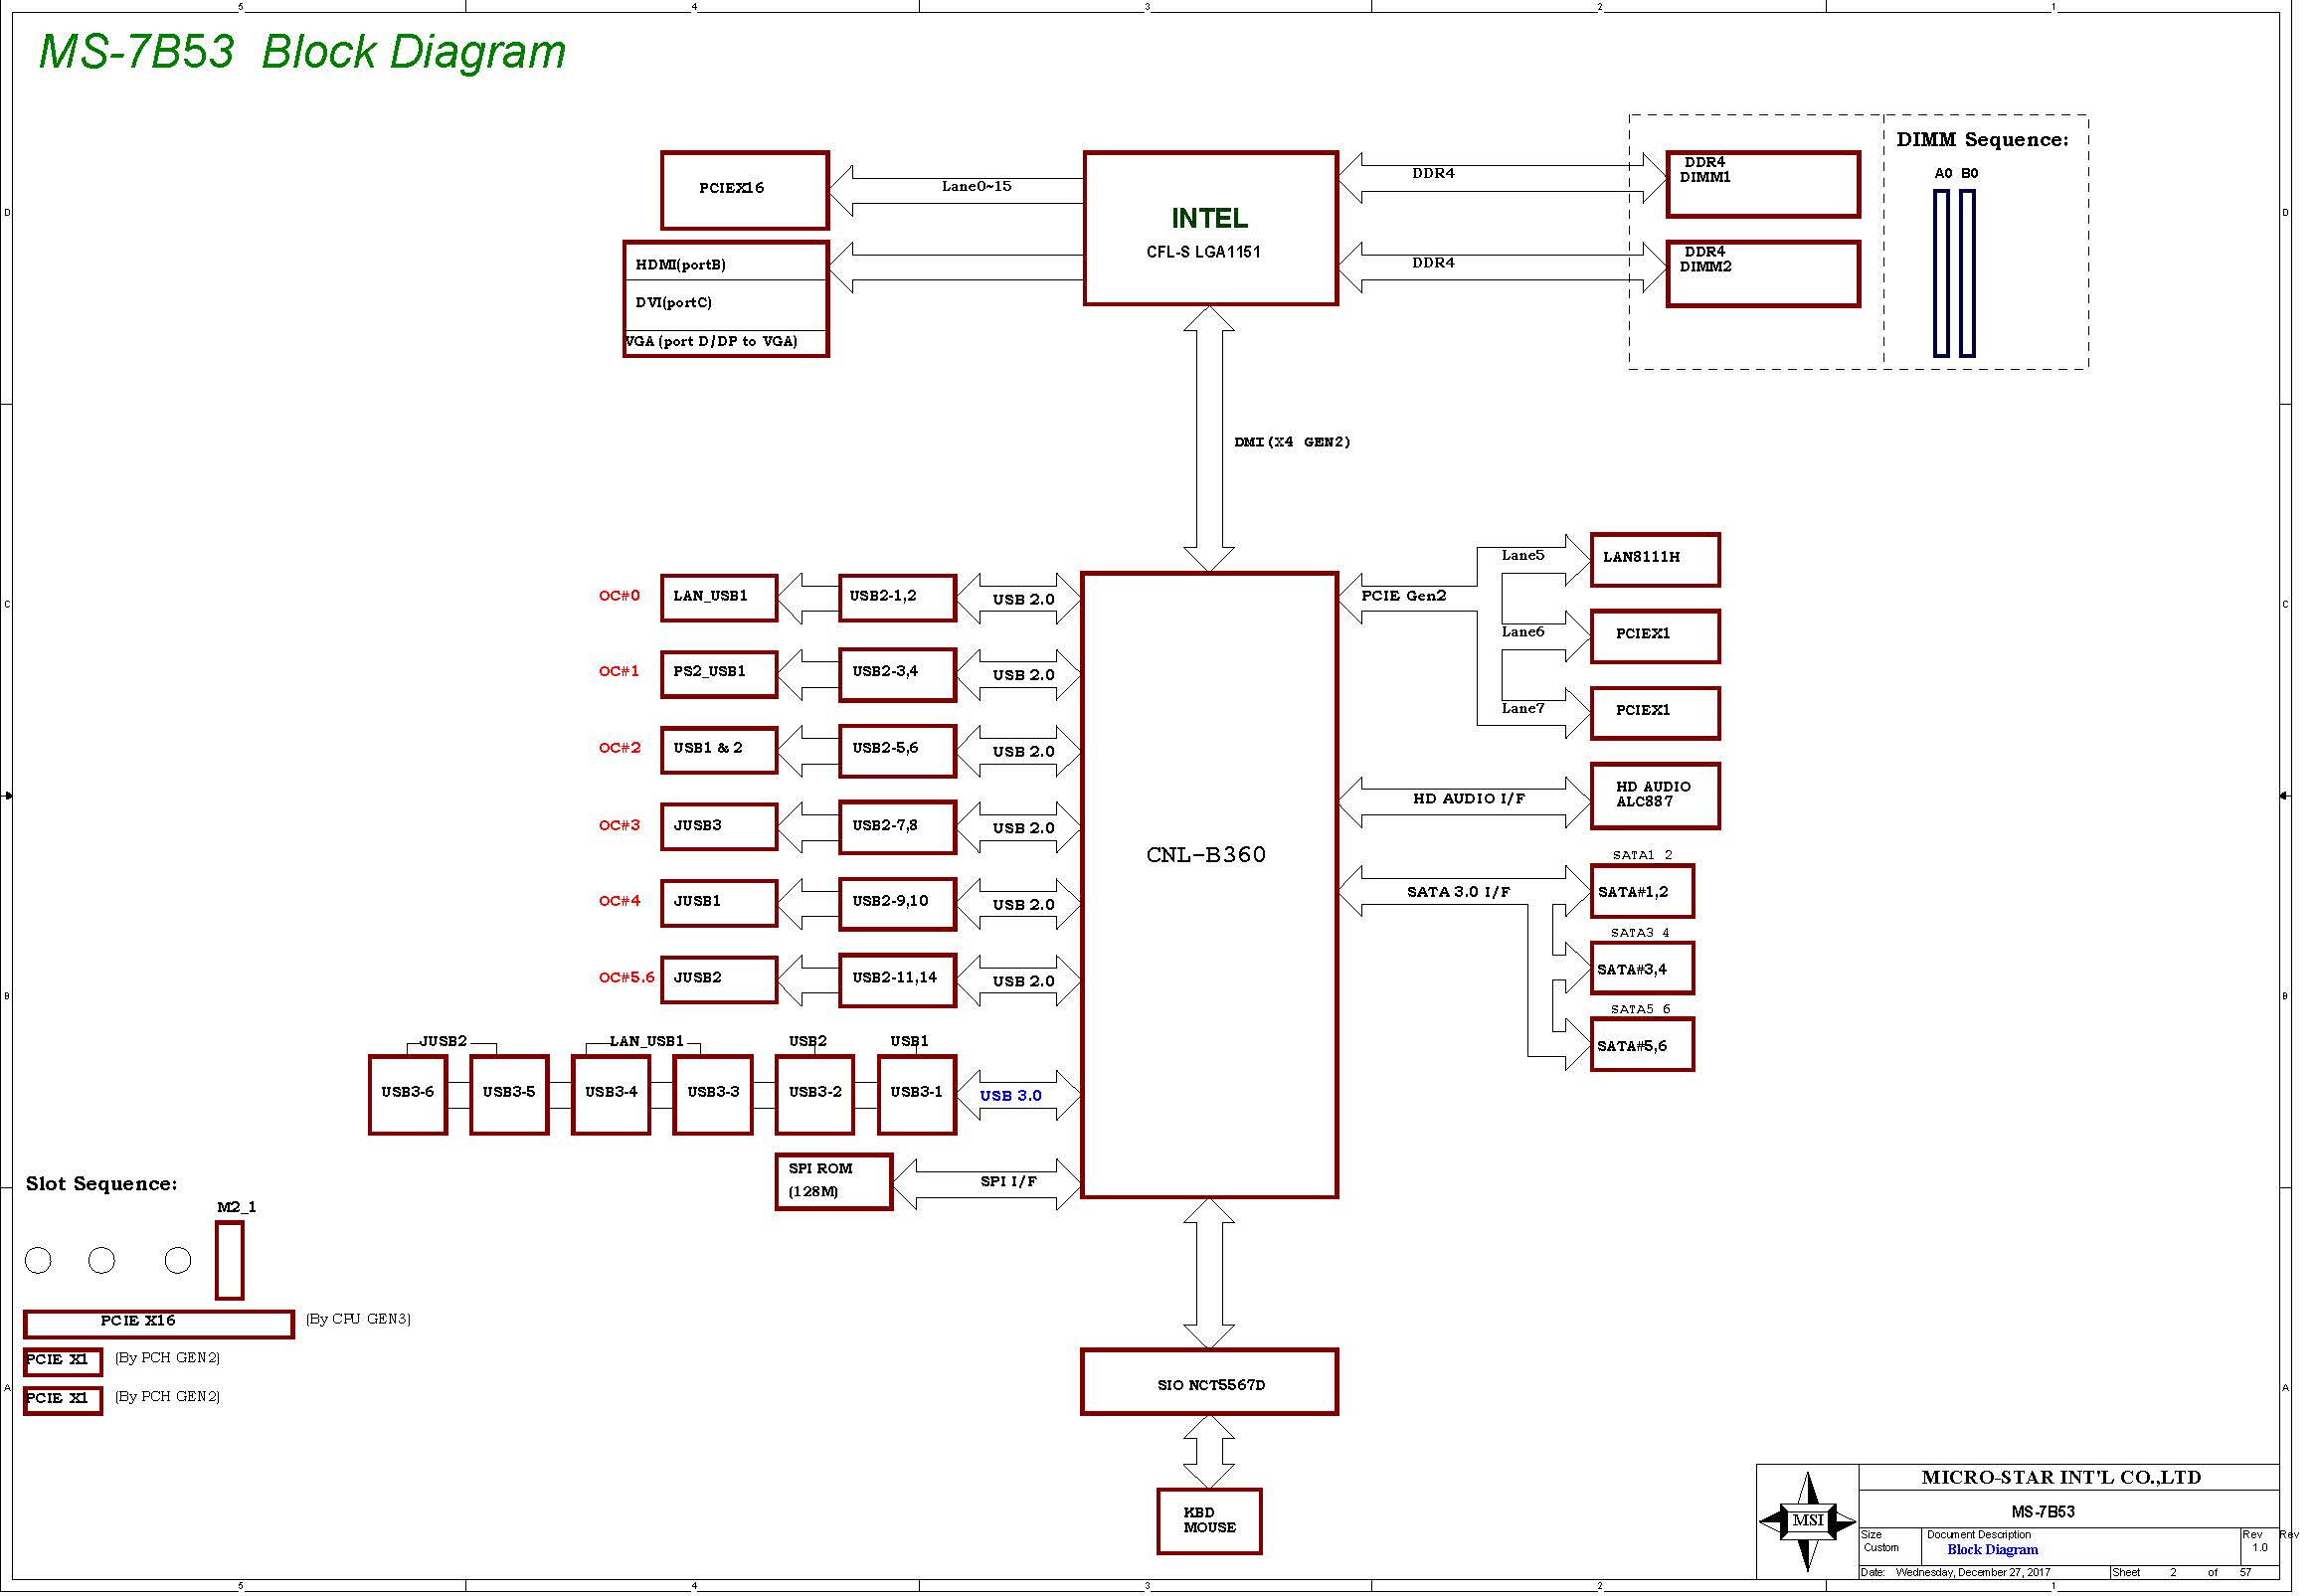Click the SIO NCT5567D block

click(x=1208, y=1381)
